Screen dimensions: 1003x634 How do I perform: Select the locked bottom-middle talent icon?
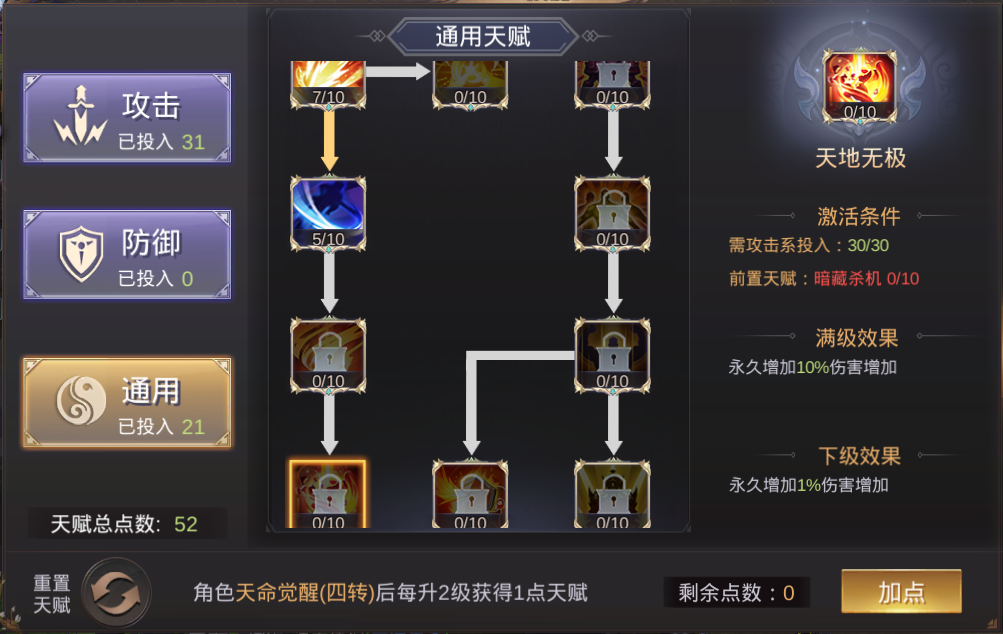(470, 494)
